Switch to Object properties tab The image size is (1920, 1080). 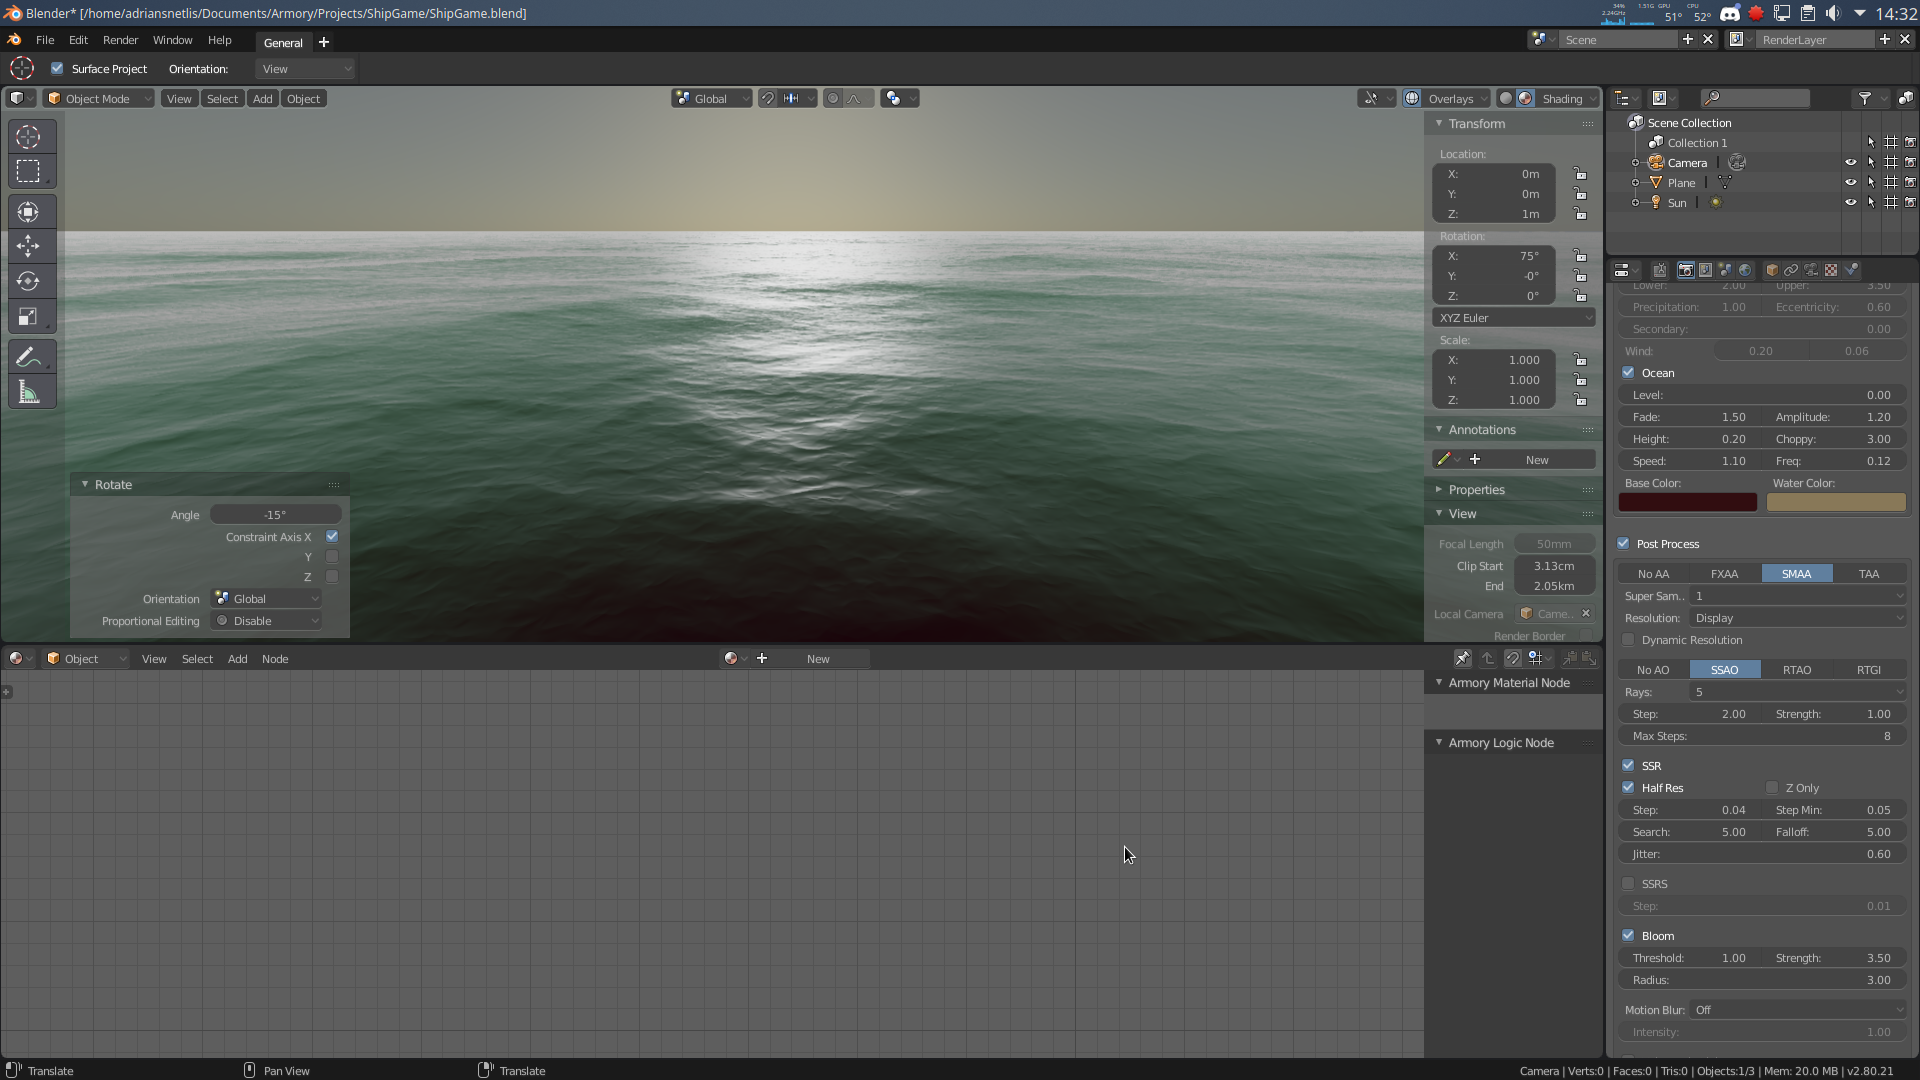click(x=1772, y=270)
